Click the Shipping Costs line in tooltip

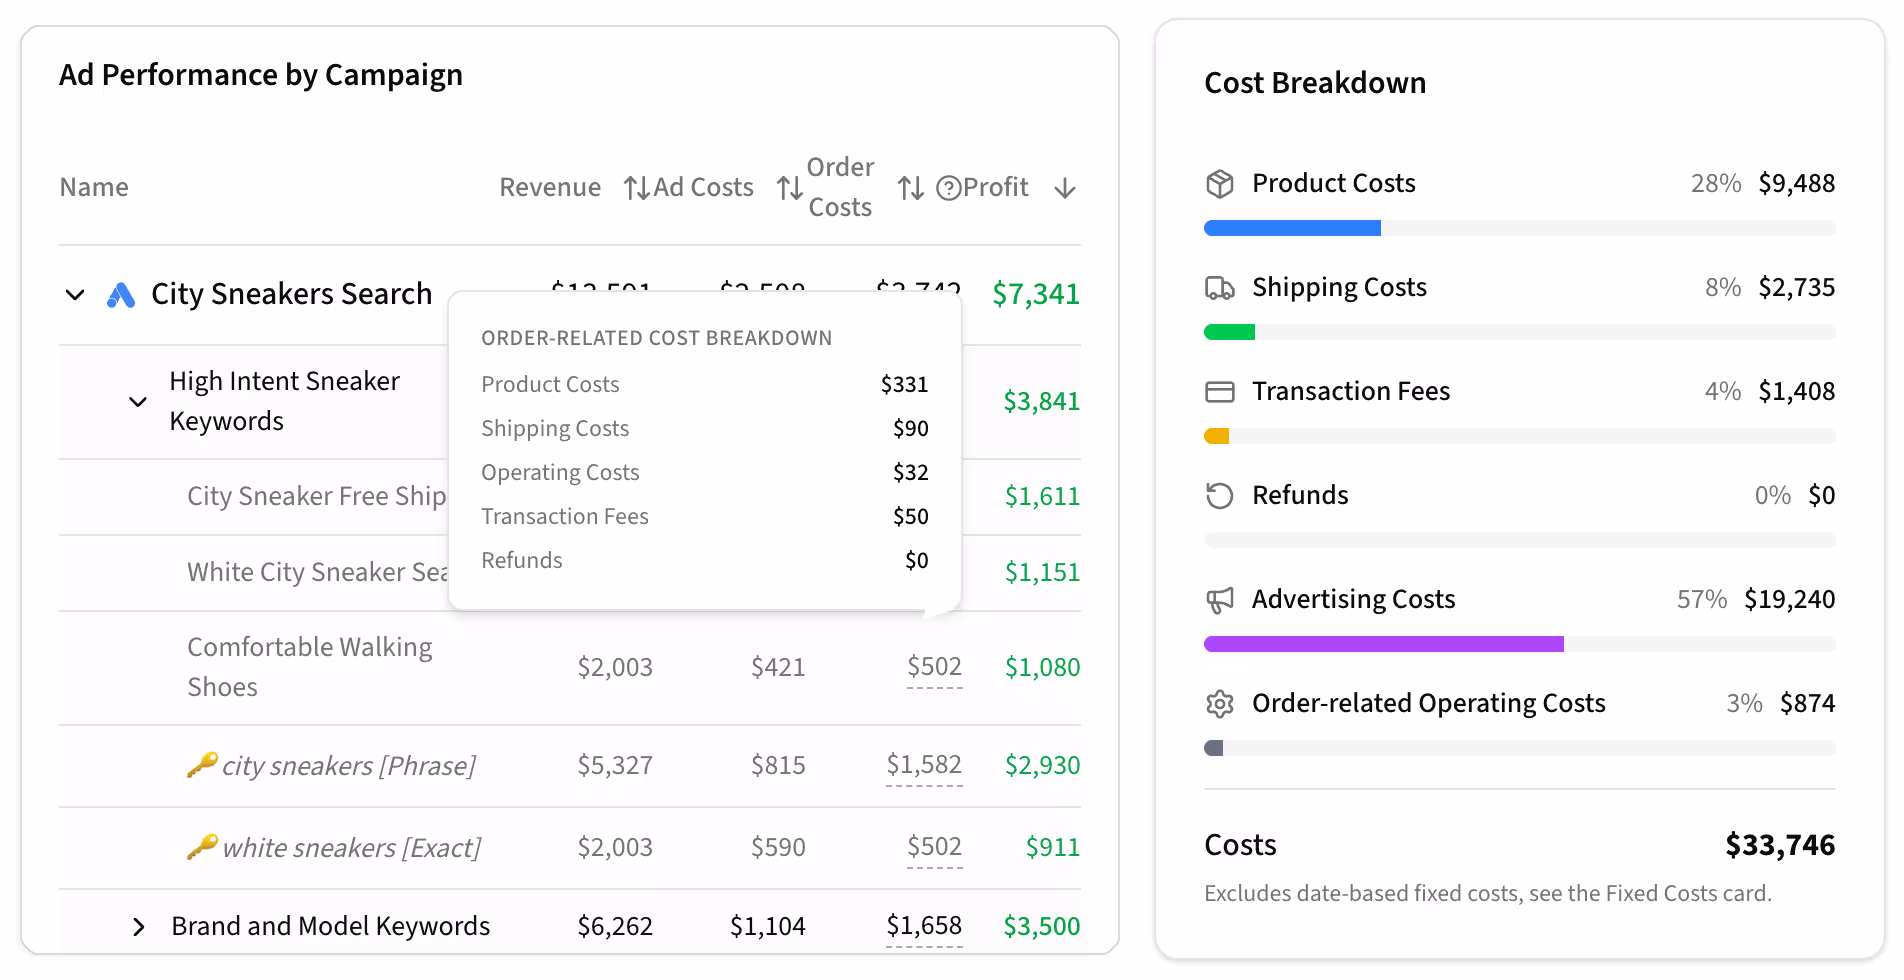(x=705, y=429)
